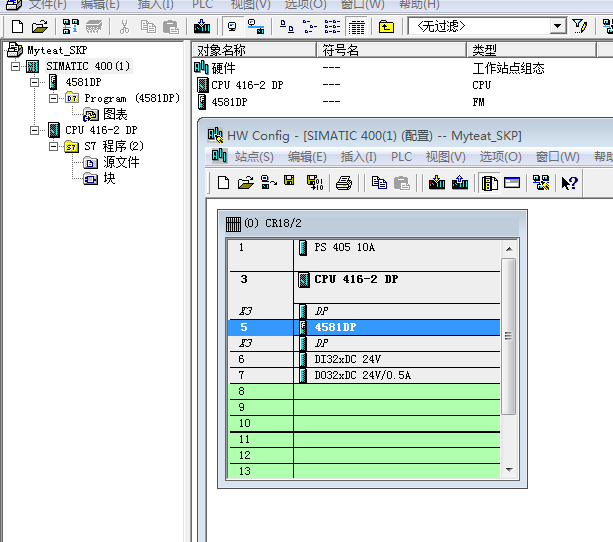
Task: Click Paste icon in SIMATIC Manager toolbar
Action: point(171,27)
